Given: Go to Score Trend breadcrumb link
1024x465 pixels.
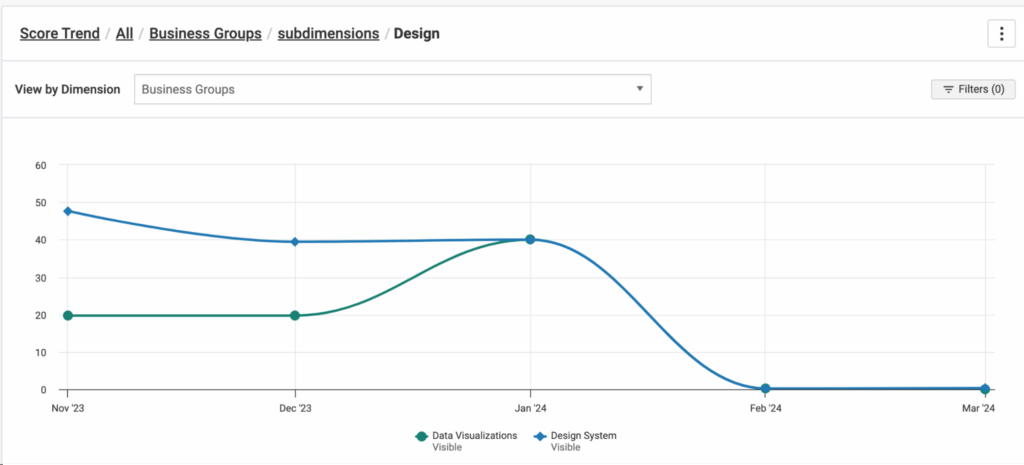Looking at the screenshot, I should tap(60, 33).
